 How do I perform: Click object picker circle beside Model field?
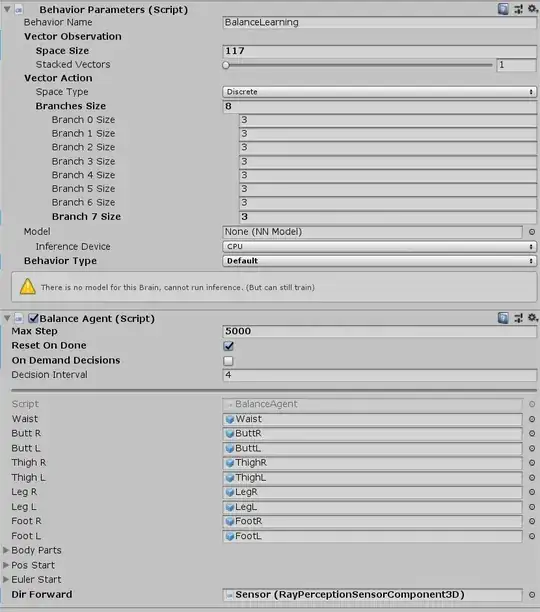(531, 232)
